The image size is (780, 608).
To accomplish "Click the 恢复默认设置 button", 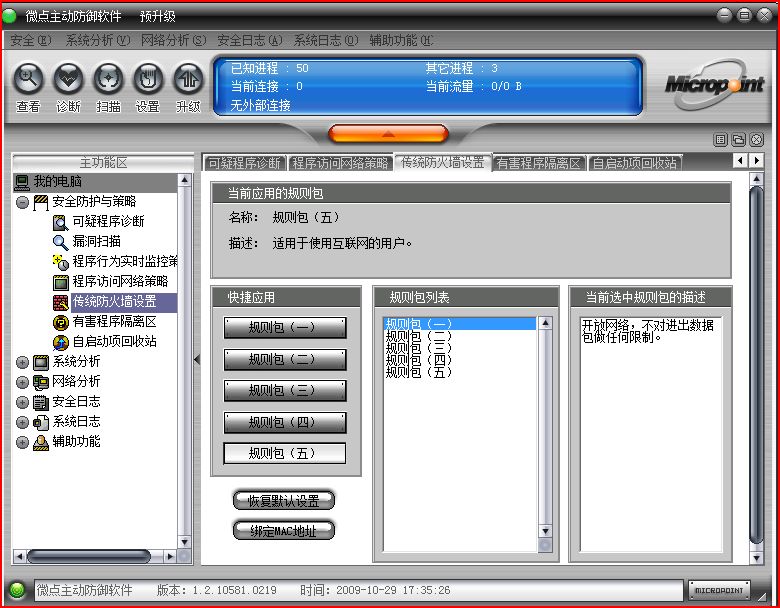I will point(284,501).
